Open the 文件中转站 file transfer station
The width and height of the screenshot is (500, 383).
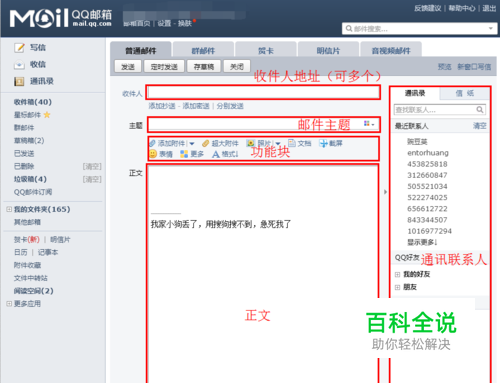coord(30,278)
